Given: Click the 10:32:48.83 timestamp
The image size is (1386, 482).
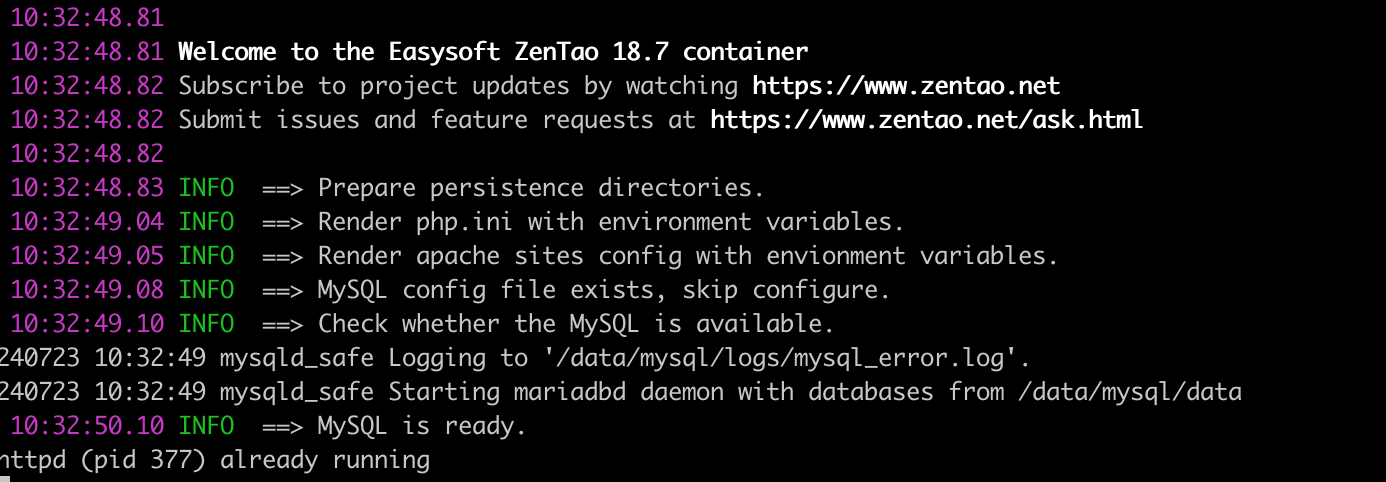Looking at the screenshot, I should pos(87,188).
